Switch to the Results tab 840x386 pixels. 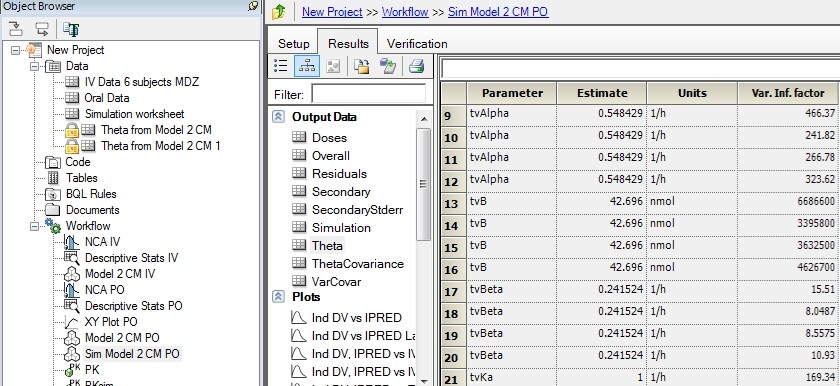[x=348, y=43]
